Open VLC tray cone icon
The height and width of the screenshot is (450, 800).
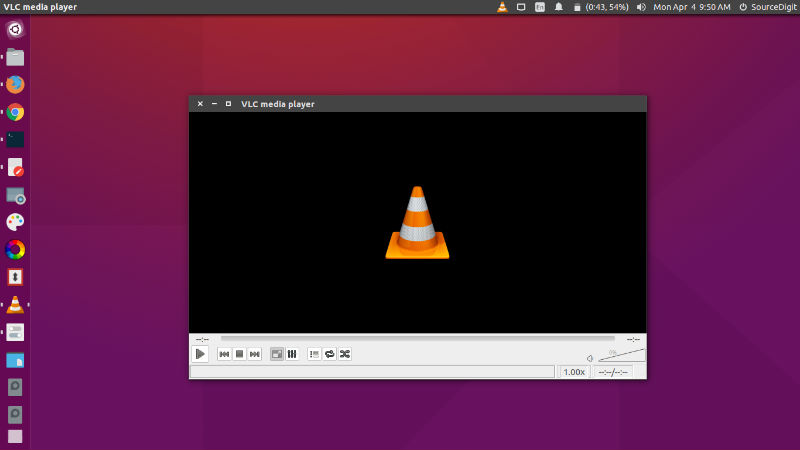503,7
